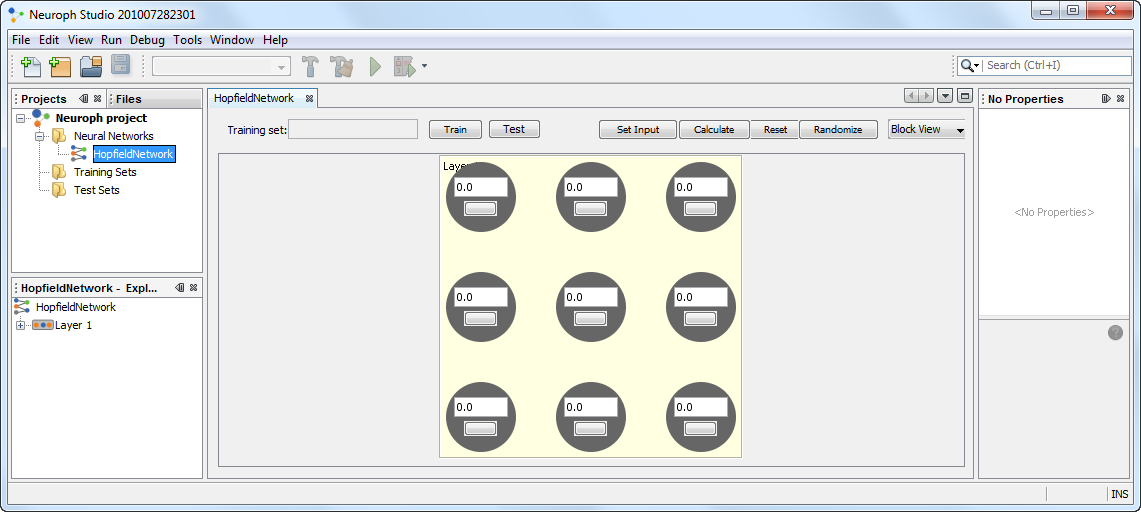The width and height of the screenshot is (1141, 512).
Task: Open the Tools menu
Action: pyautogui.click(x=187, y=40)
